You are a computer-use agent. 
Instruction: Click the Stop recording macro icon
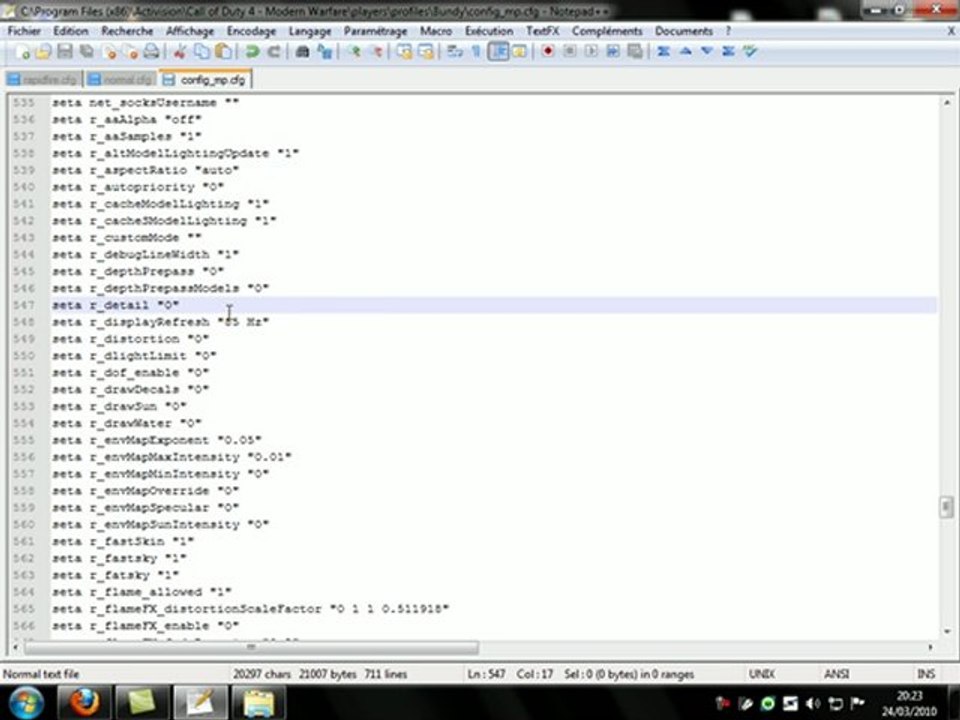(x=569, y=51)
